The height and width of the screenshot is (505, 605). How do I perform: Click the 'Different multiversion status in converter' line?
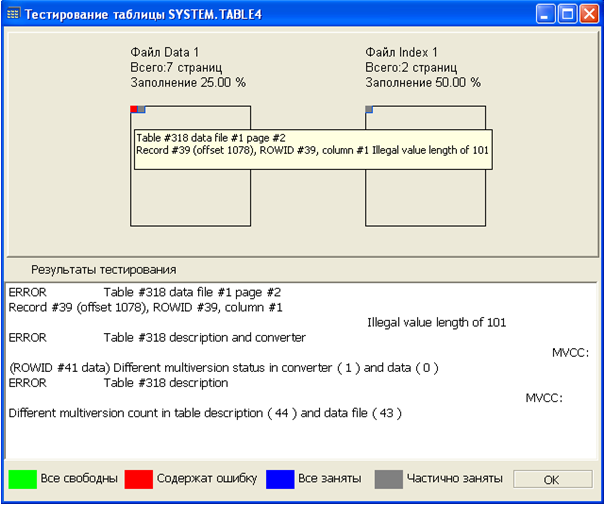click(223, 367)
